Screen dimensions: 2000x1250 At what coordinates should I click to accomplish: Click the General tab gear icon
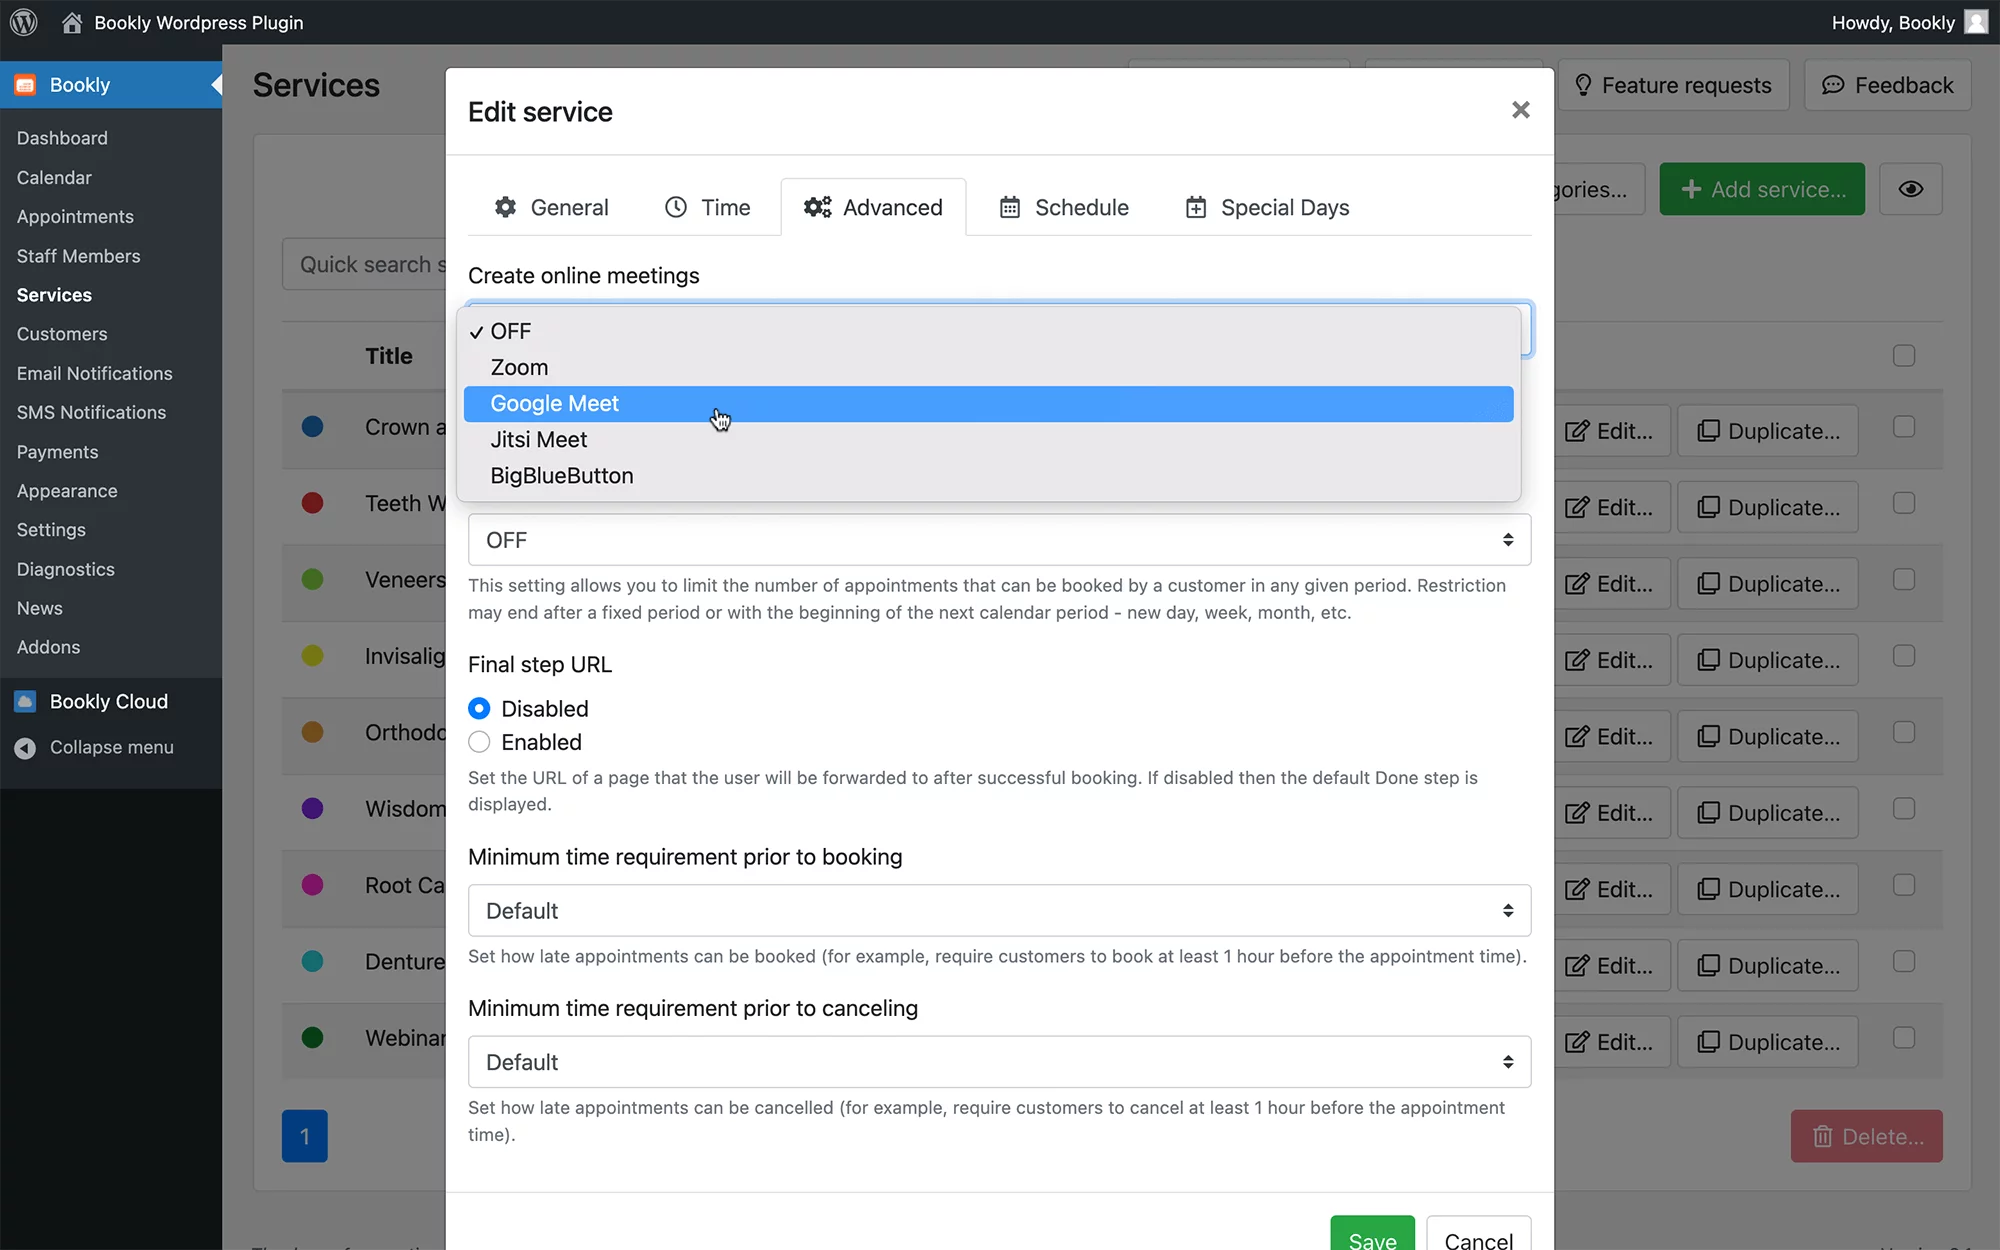506,207
